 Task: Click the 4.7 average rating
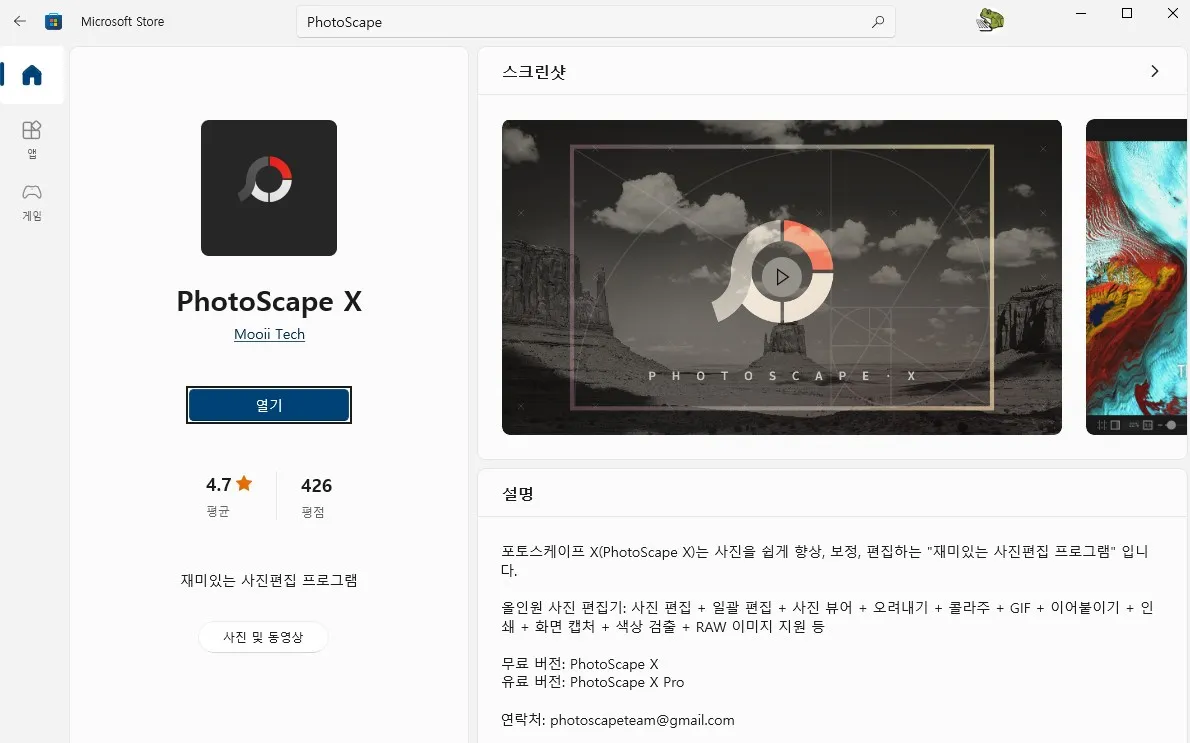click(219, 484)
